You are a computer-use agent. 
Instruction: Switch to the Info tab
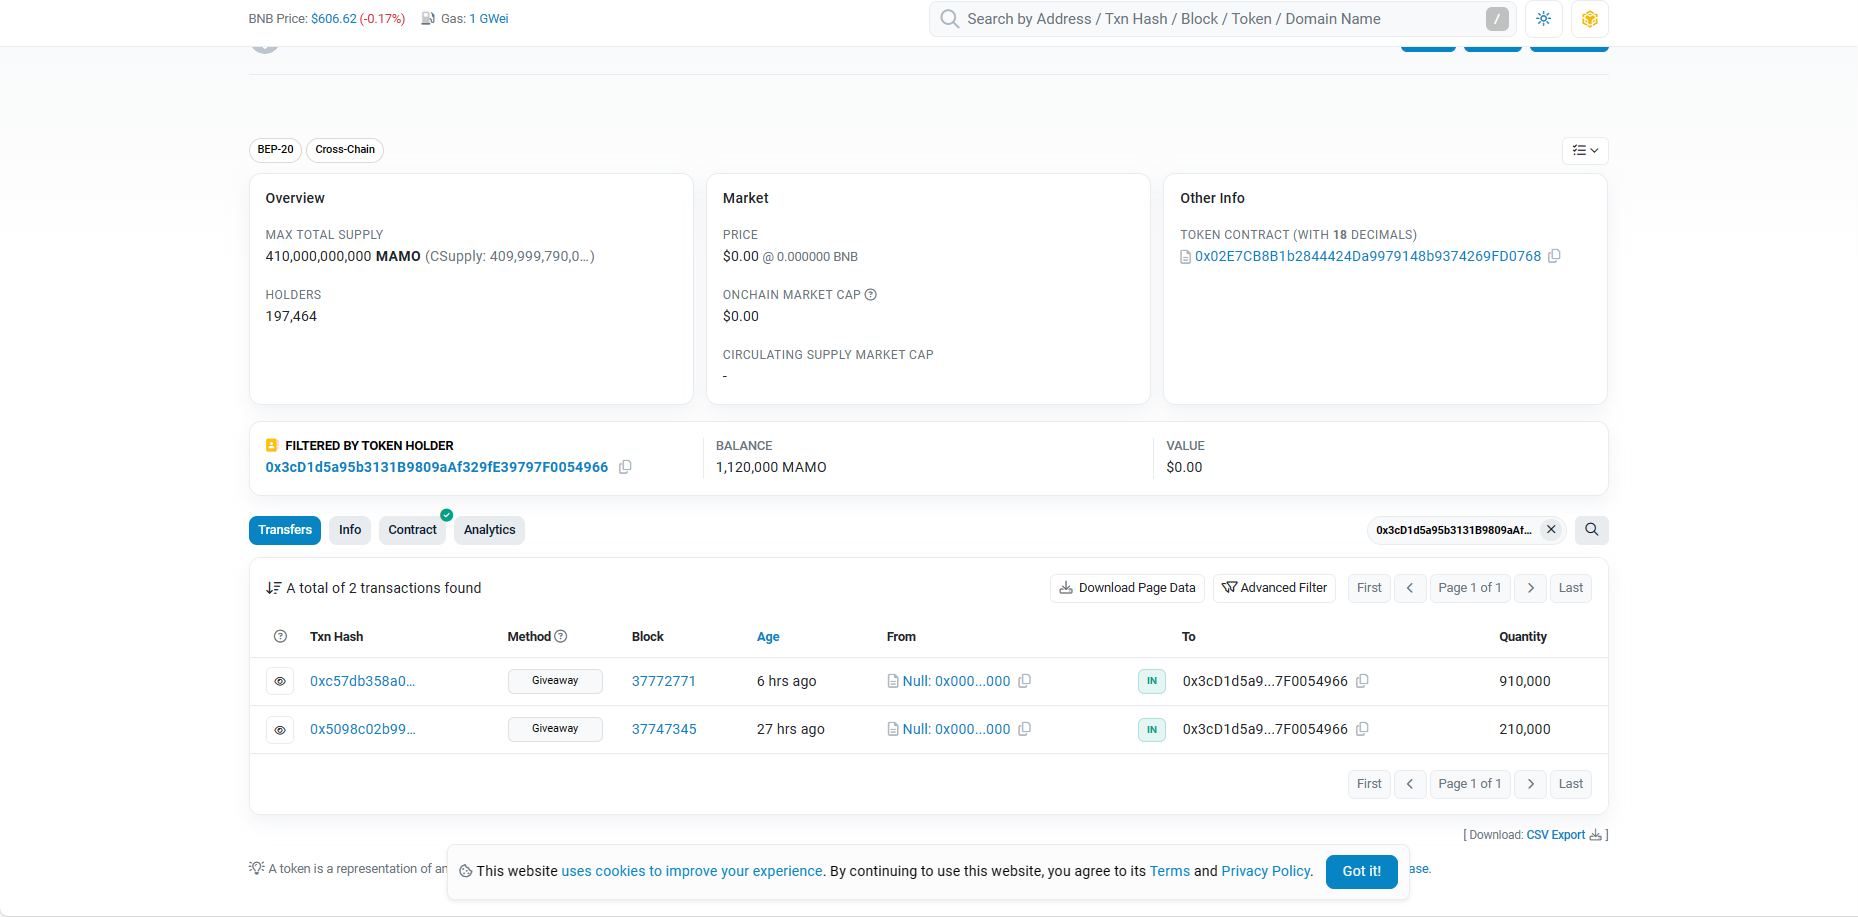(350, 530)
